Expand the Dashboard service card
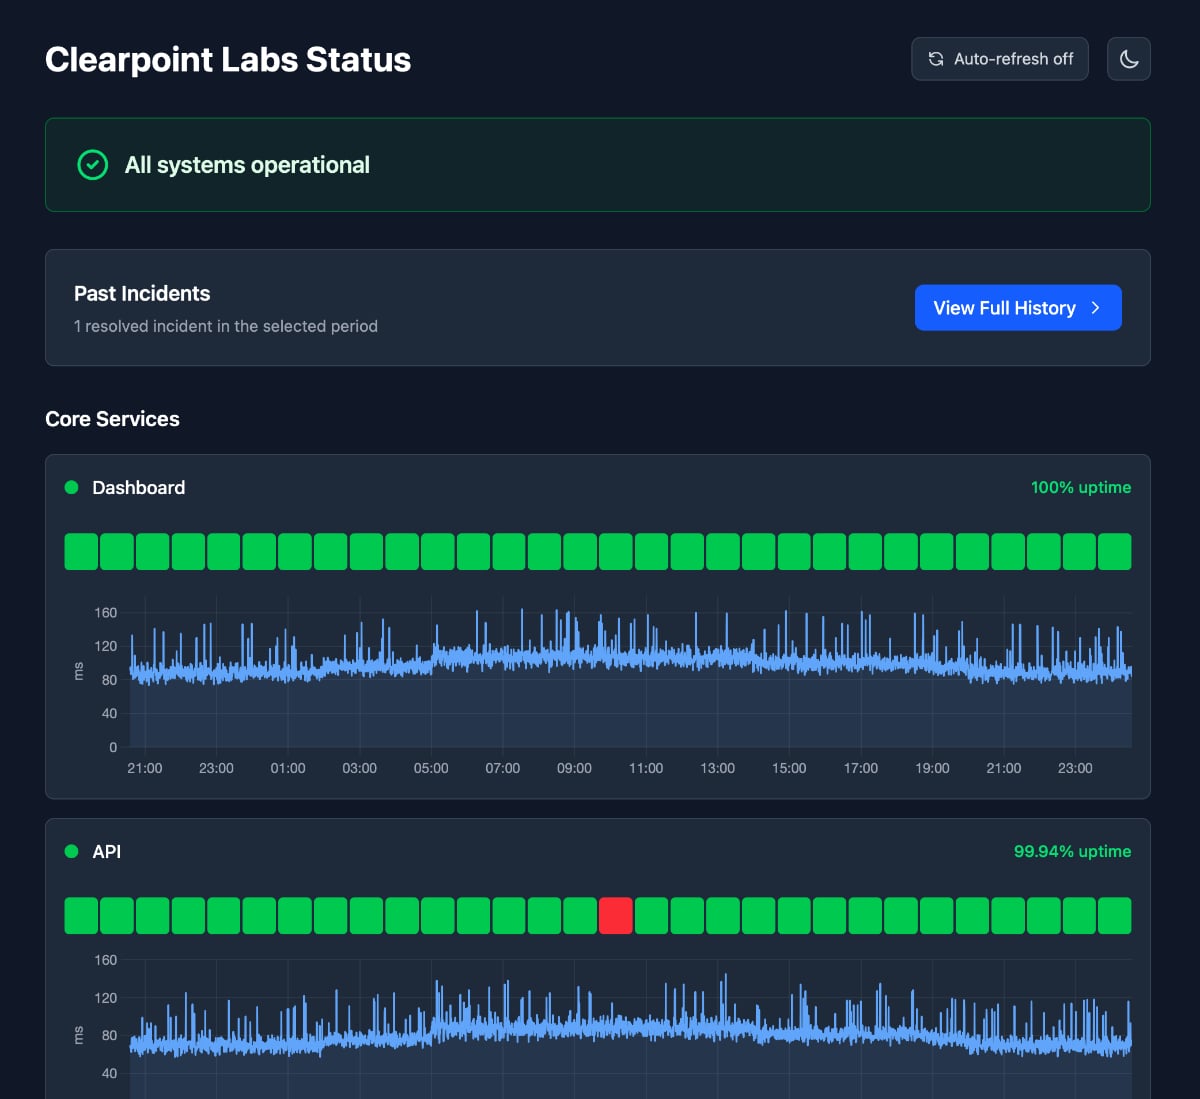Viewport: 1200px width, 1099px height. coord(138,487)
